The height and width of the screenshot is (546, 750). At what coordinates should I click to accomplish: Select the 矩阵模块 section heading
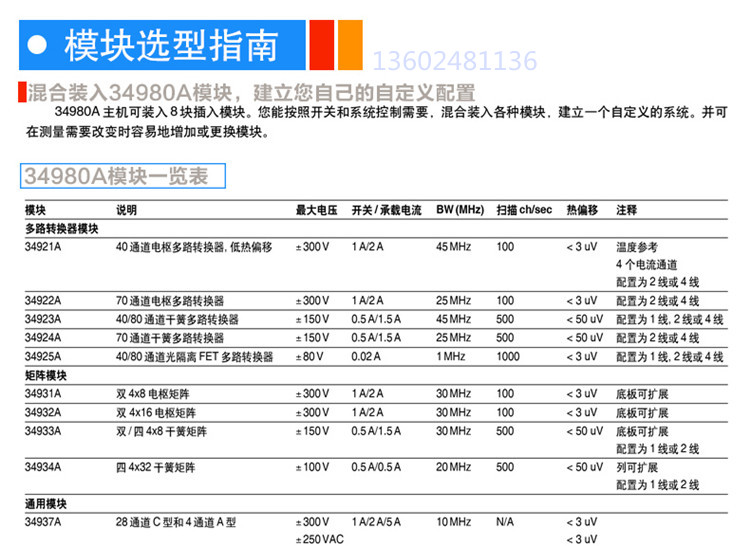[46, 375]
